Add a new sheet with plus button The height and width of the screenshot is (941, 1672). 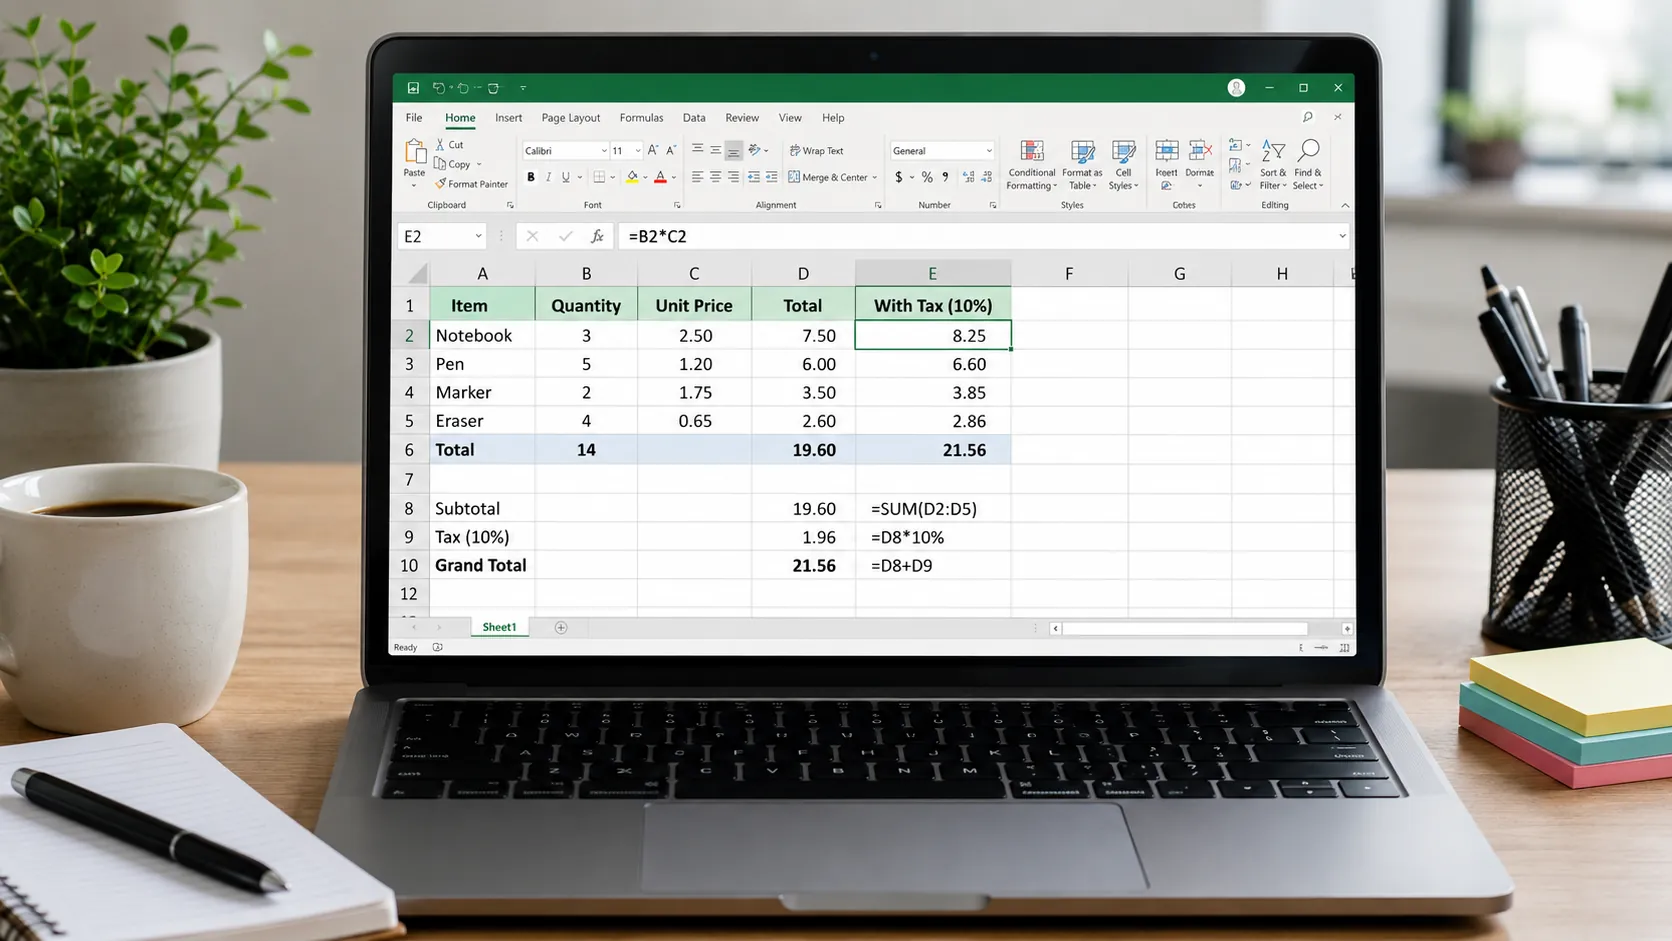coord(561,628)
